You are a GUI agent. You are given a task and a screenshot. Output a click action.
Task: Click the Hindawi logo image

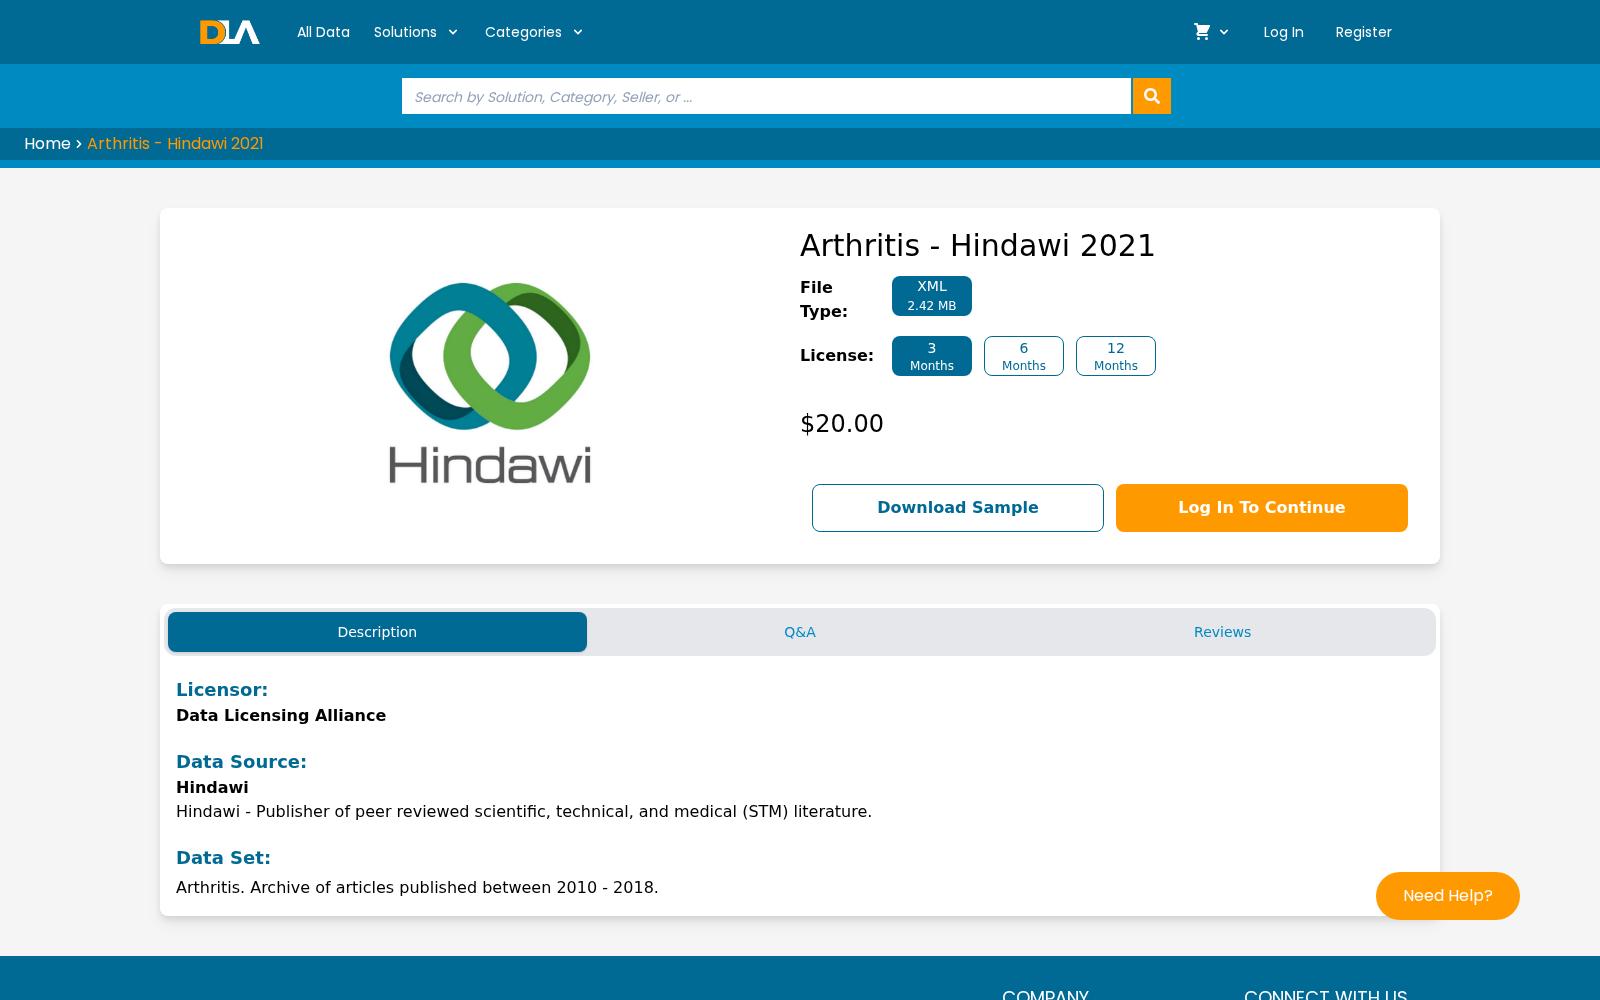[x=490, y=384]
